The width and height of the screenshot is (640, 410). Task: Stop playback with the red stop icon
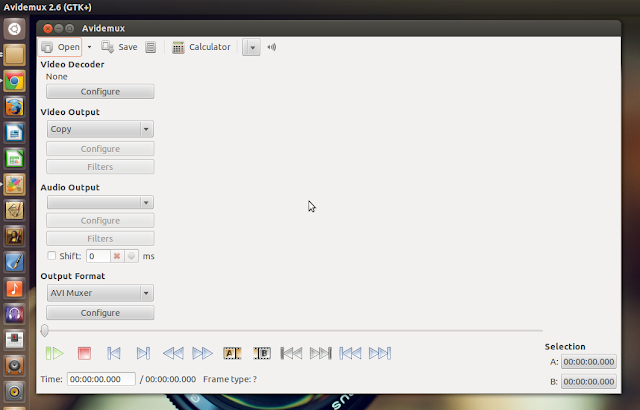[x=84, y=353]
